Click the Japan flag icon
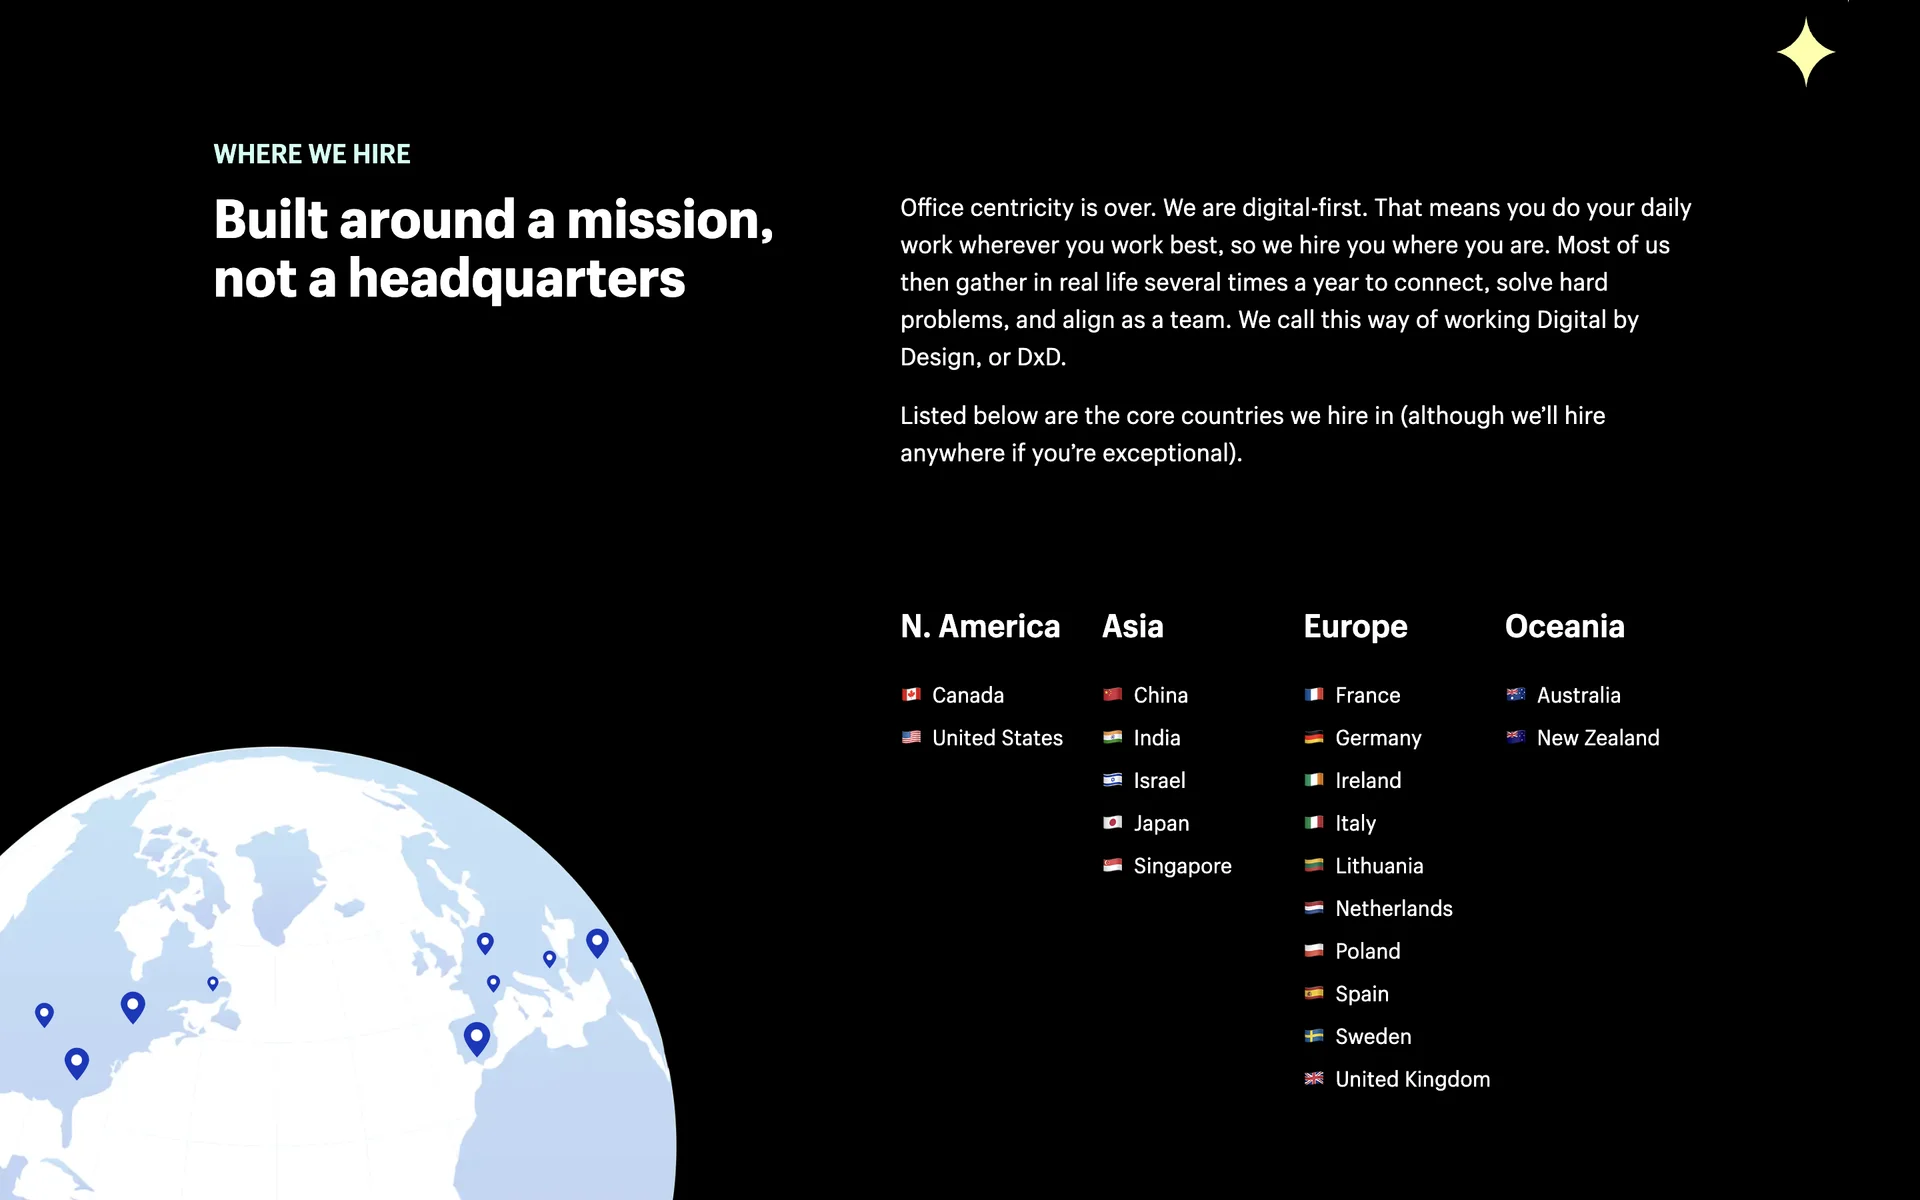The image size is (1920, 1200). pos(1112,822)
